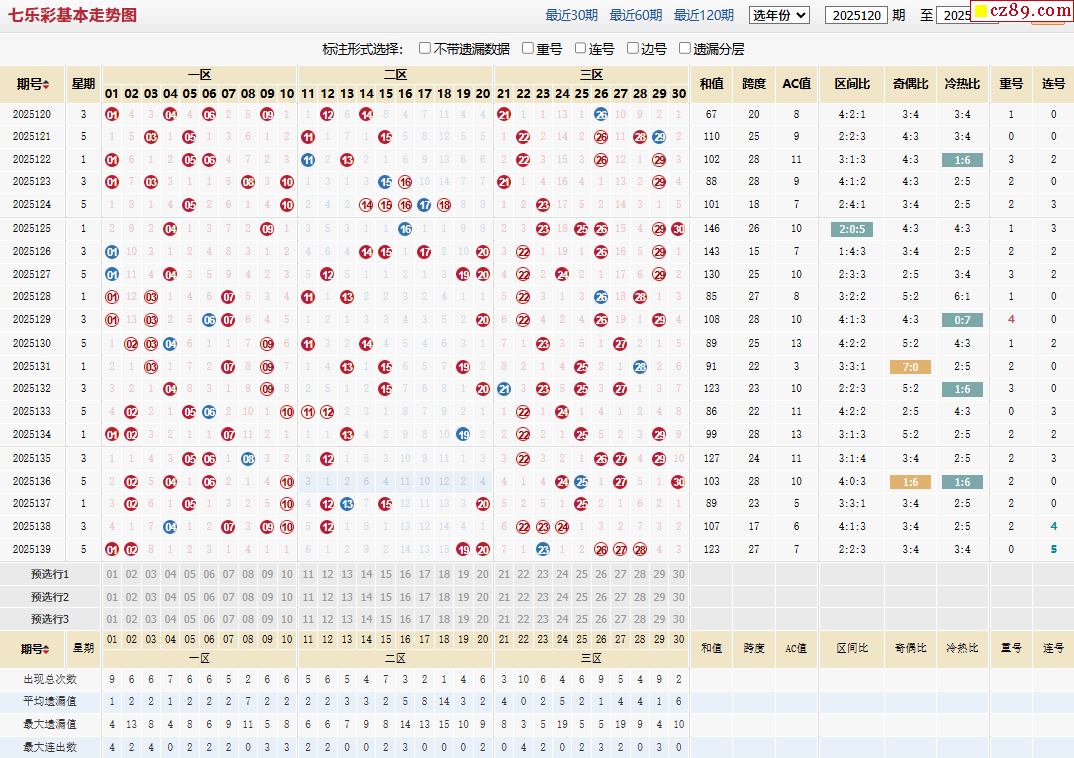Click blue ball 15 in row 2025123
This screenshot has width=1074, height=758.
tap(386, 181)
